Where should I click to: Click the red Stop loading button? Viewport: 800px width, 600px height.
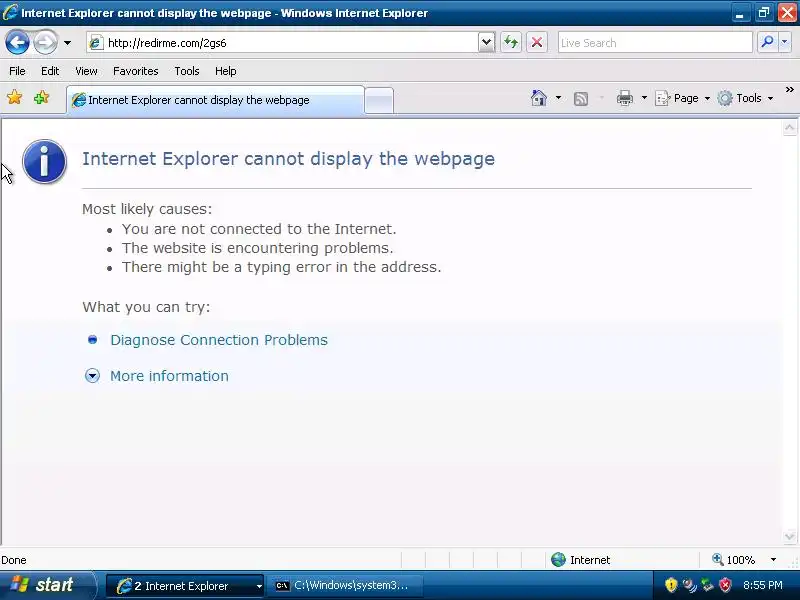537,42
